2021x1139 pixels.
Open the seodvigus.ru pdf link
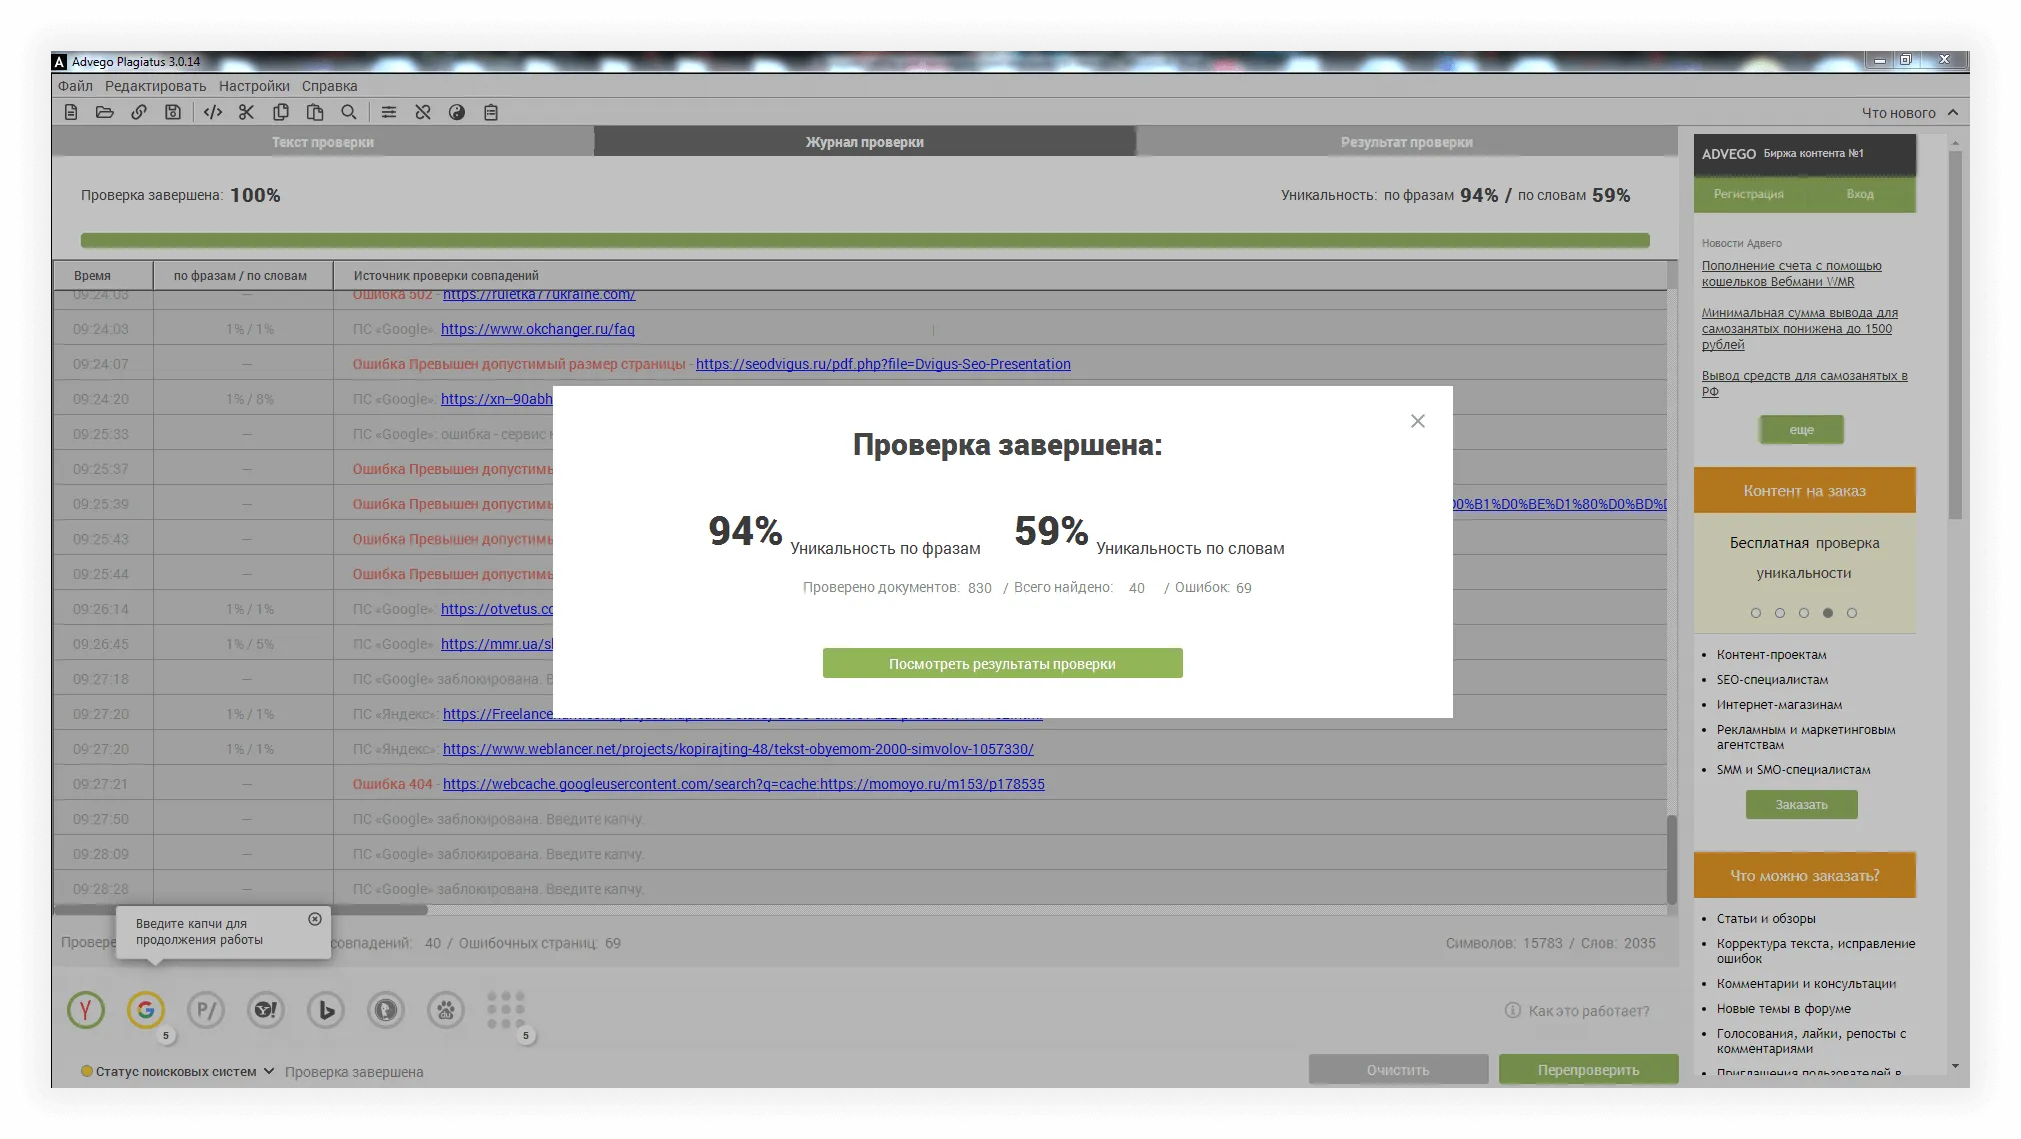[883, 364]
